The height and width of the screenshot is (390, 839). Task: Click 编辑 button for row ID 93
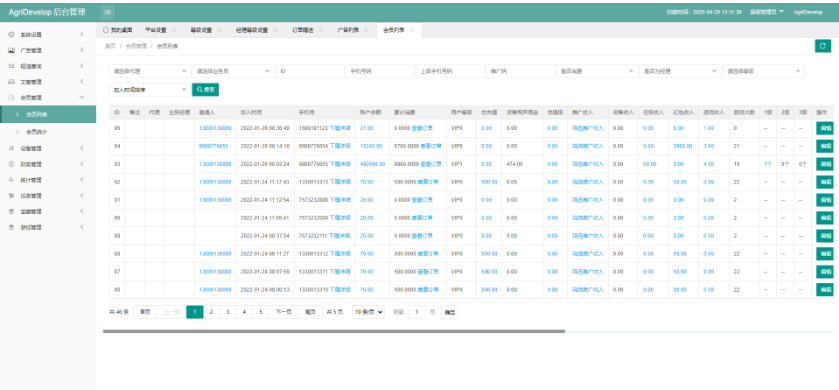(825, 164)
